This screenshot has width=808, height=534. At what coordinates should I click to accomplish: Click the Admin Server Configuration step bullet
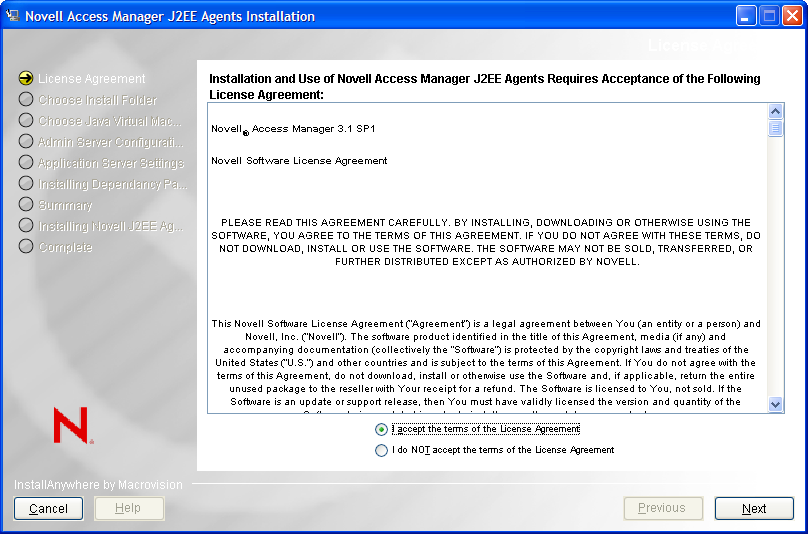26,141
